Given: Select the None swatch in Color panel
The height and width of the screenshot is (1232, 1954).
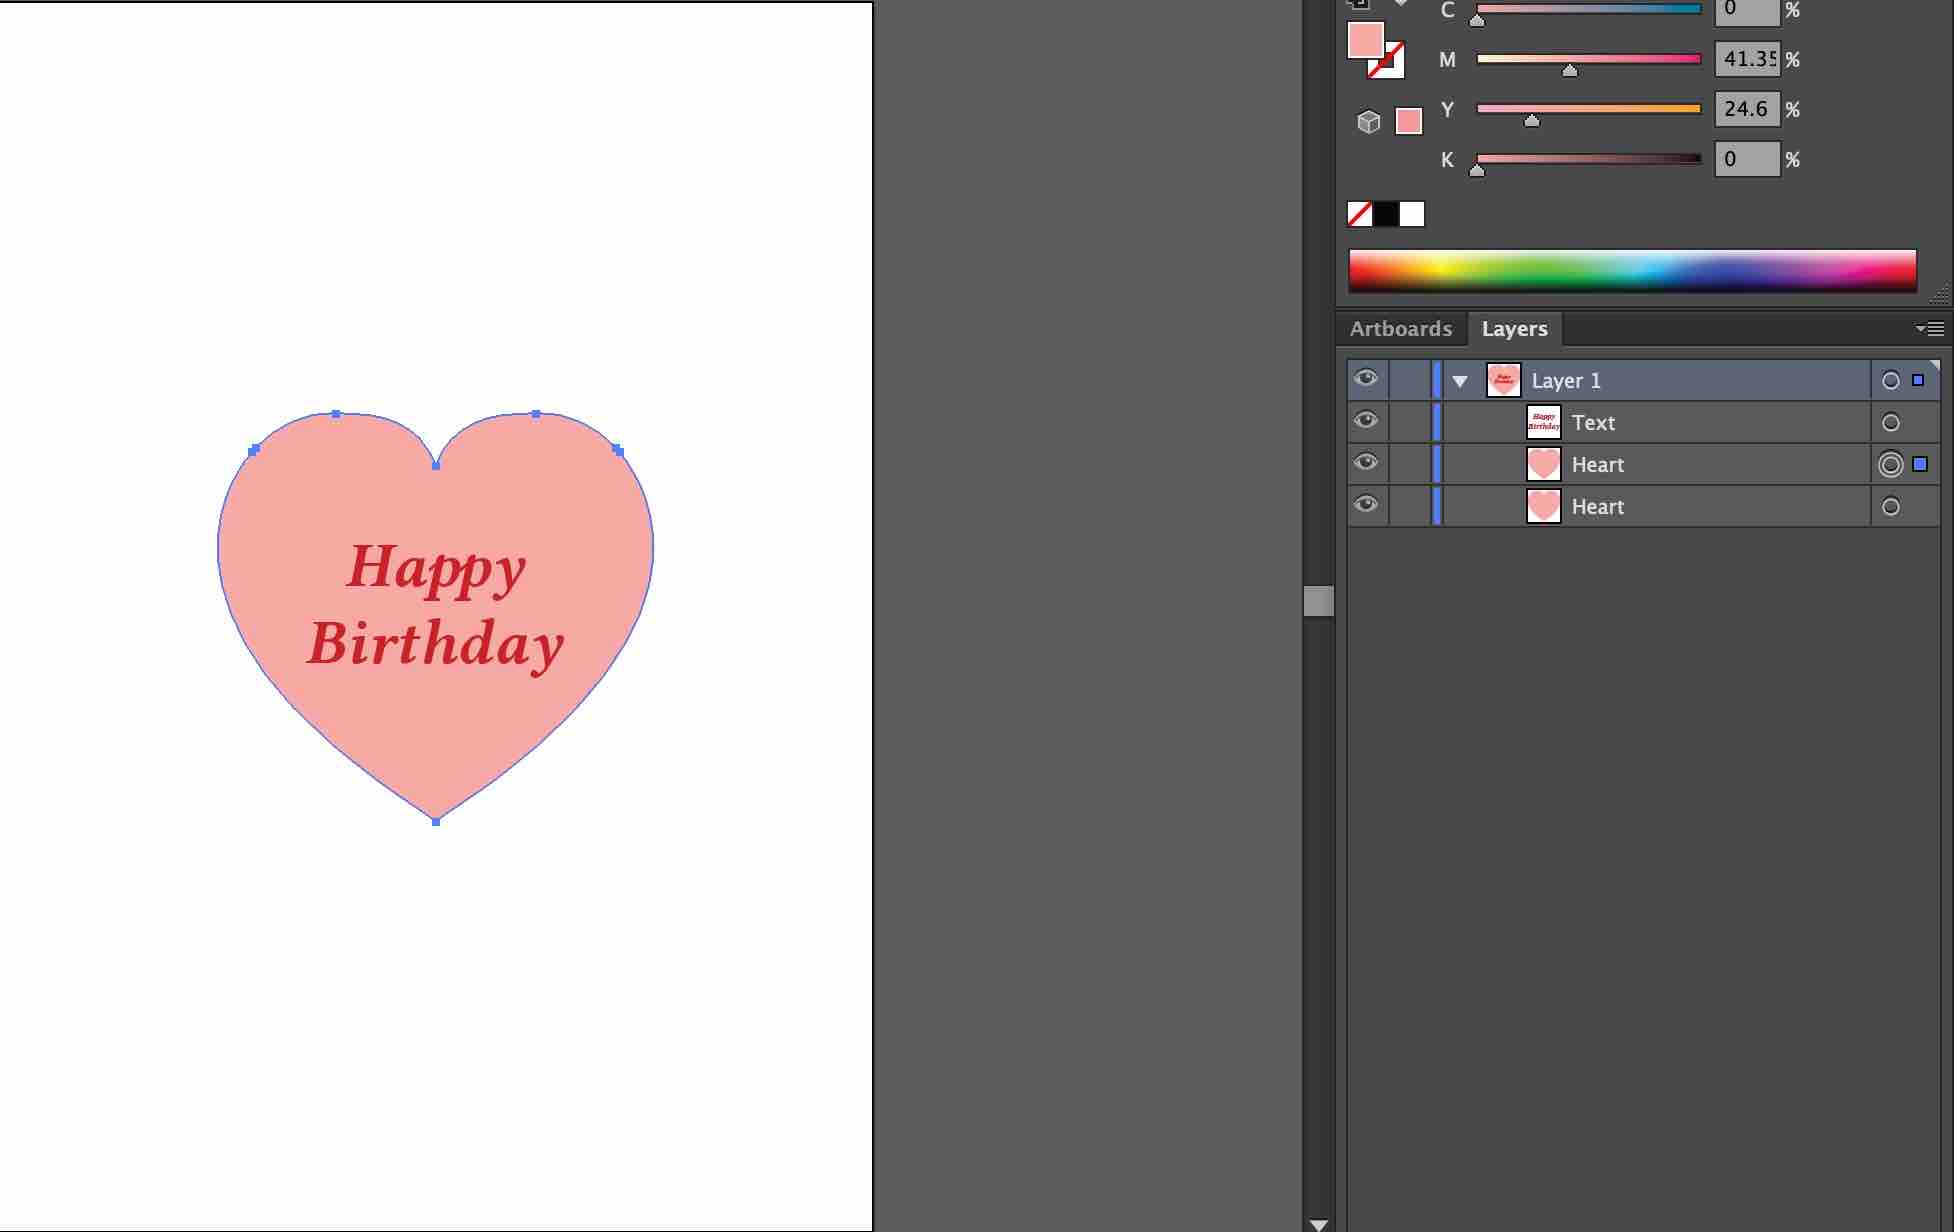Looking at the screenshot, I should pyautogui.click(x=1359, y=214).
